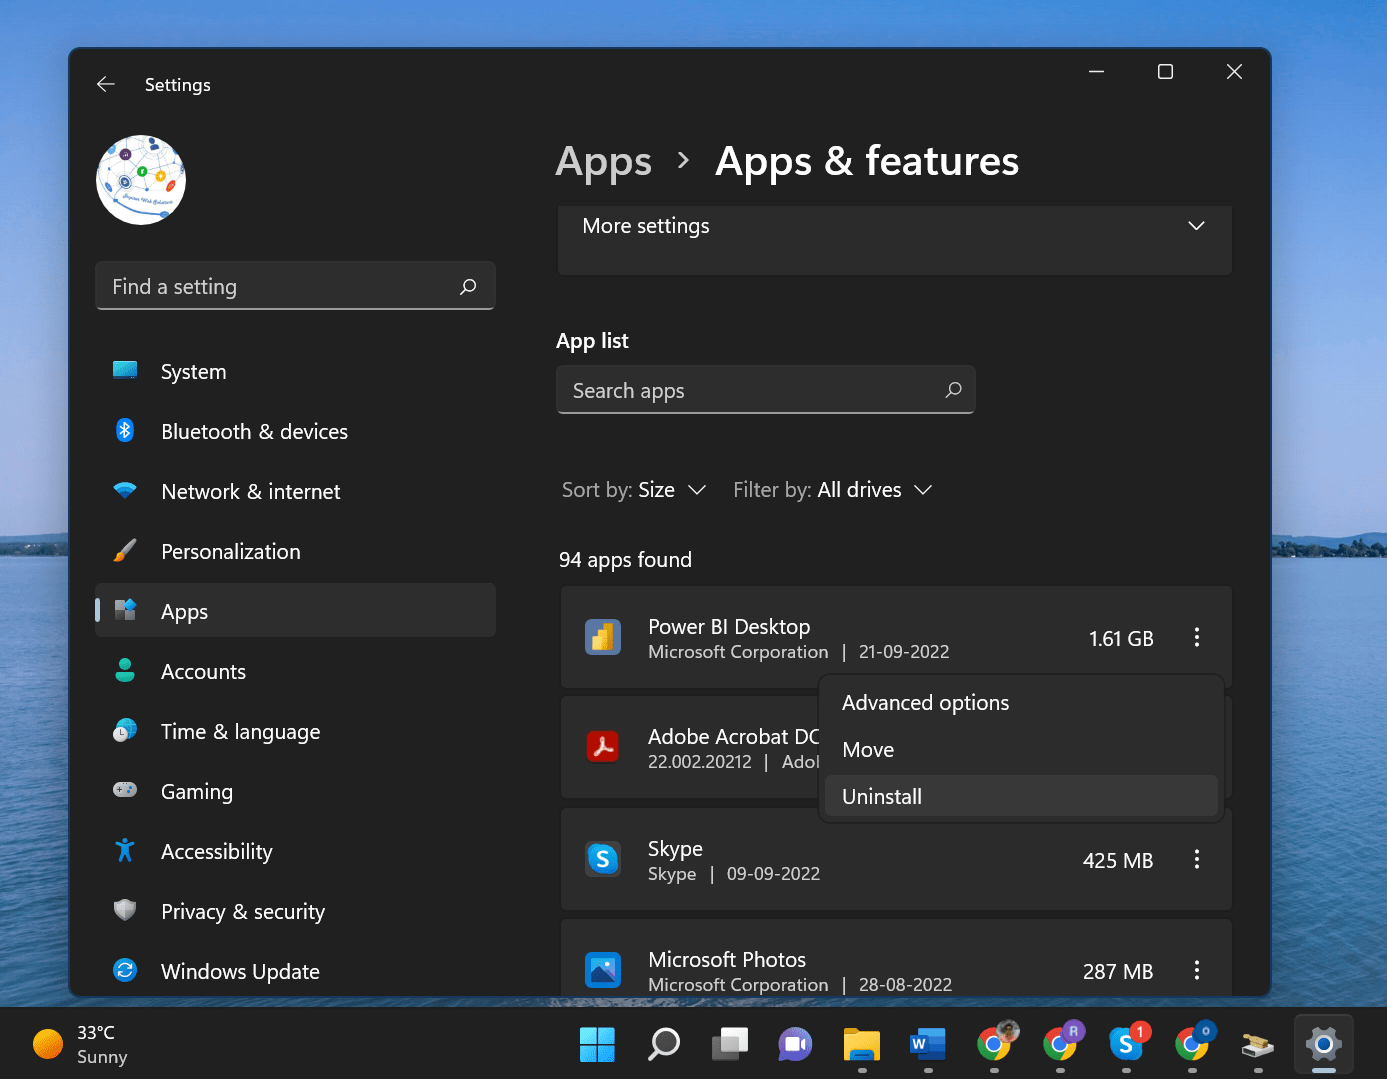Open Microsoft Word from the taskbar
The image size is (1387, 1080).
pyautogui.click(x=927, y=1045)
